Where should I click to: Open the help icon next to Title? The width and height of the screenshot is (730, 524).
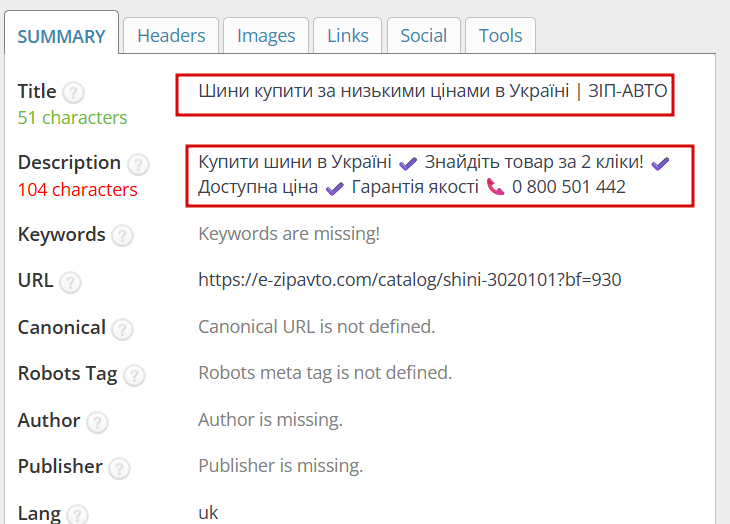point(73,93)
